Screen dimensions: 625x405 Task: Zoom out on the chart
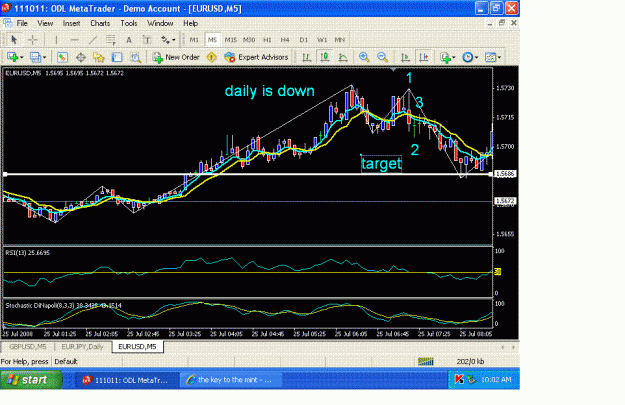[382, 57]
